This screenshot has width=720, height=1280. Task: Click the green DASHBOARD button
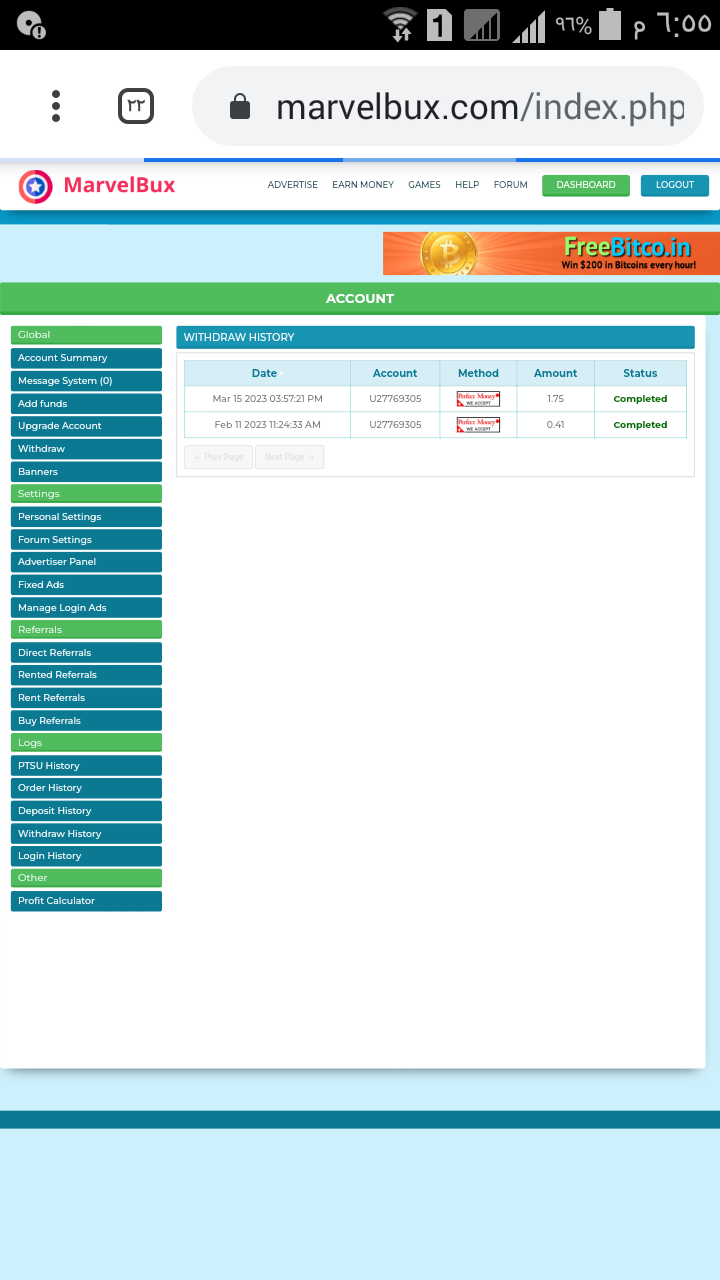coord(586,185)
